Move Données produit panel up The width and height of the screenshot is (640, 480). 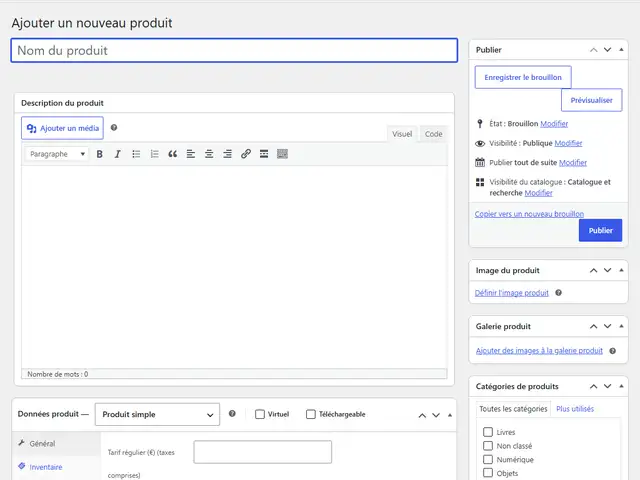[x=422, y=416]
